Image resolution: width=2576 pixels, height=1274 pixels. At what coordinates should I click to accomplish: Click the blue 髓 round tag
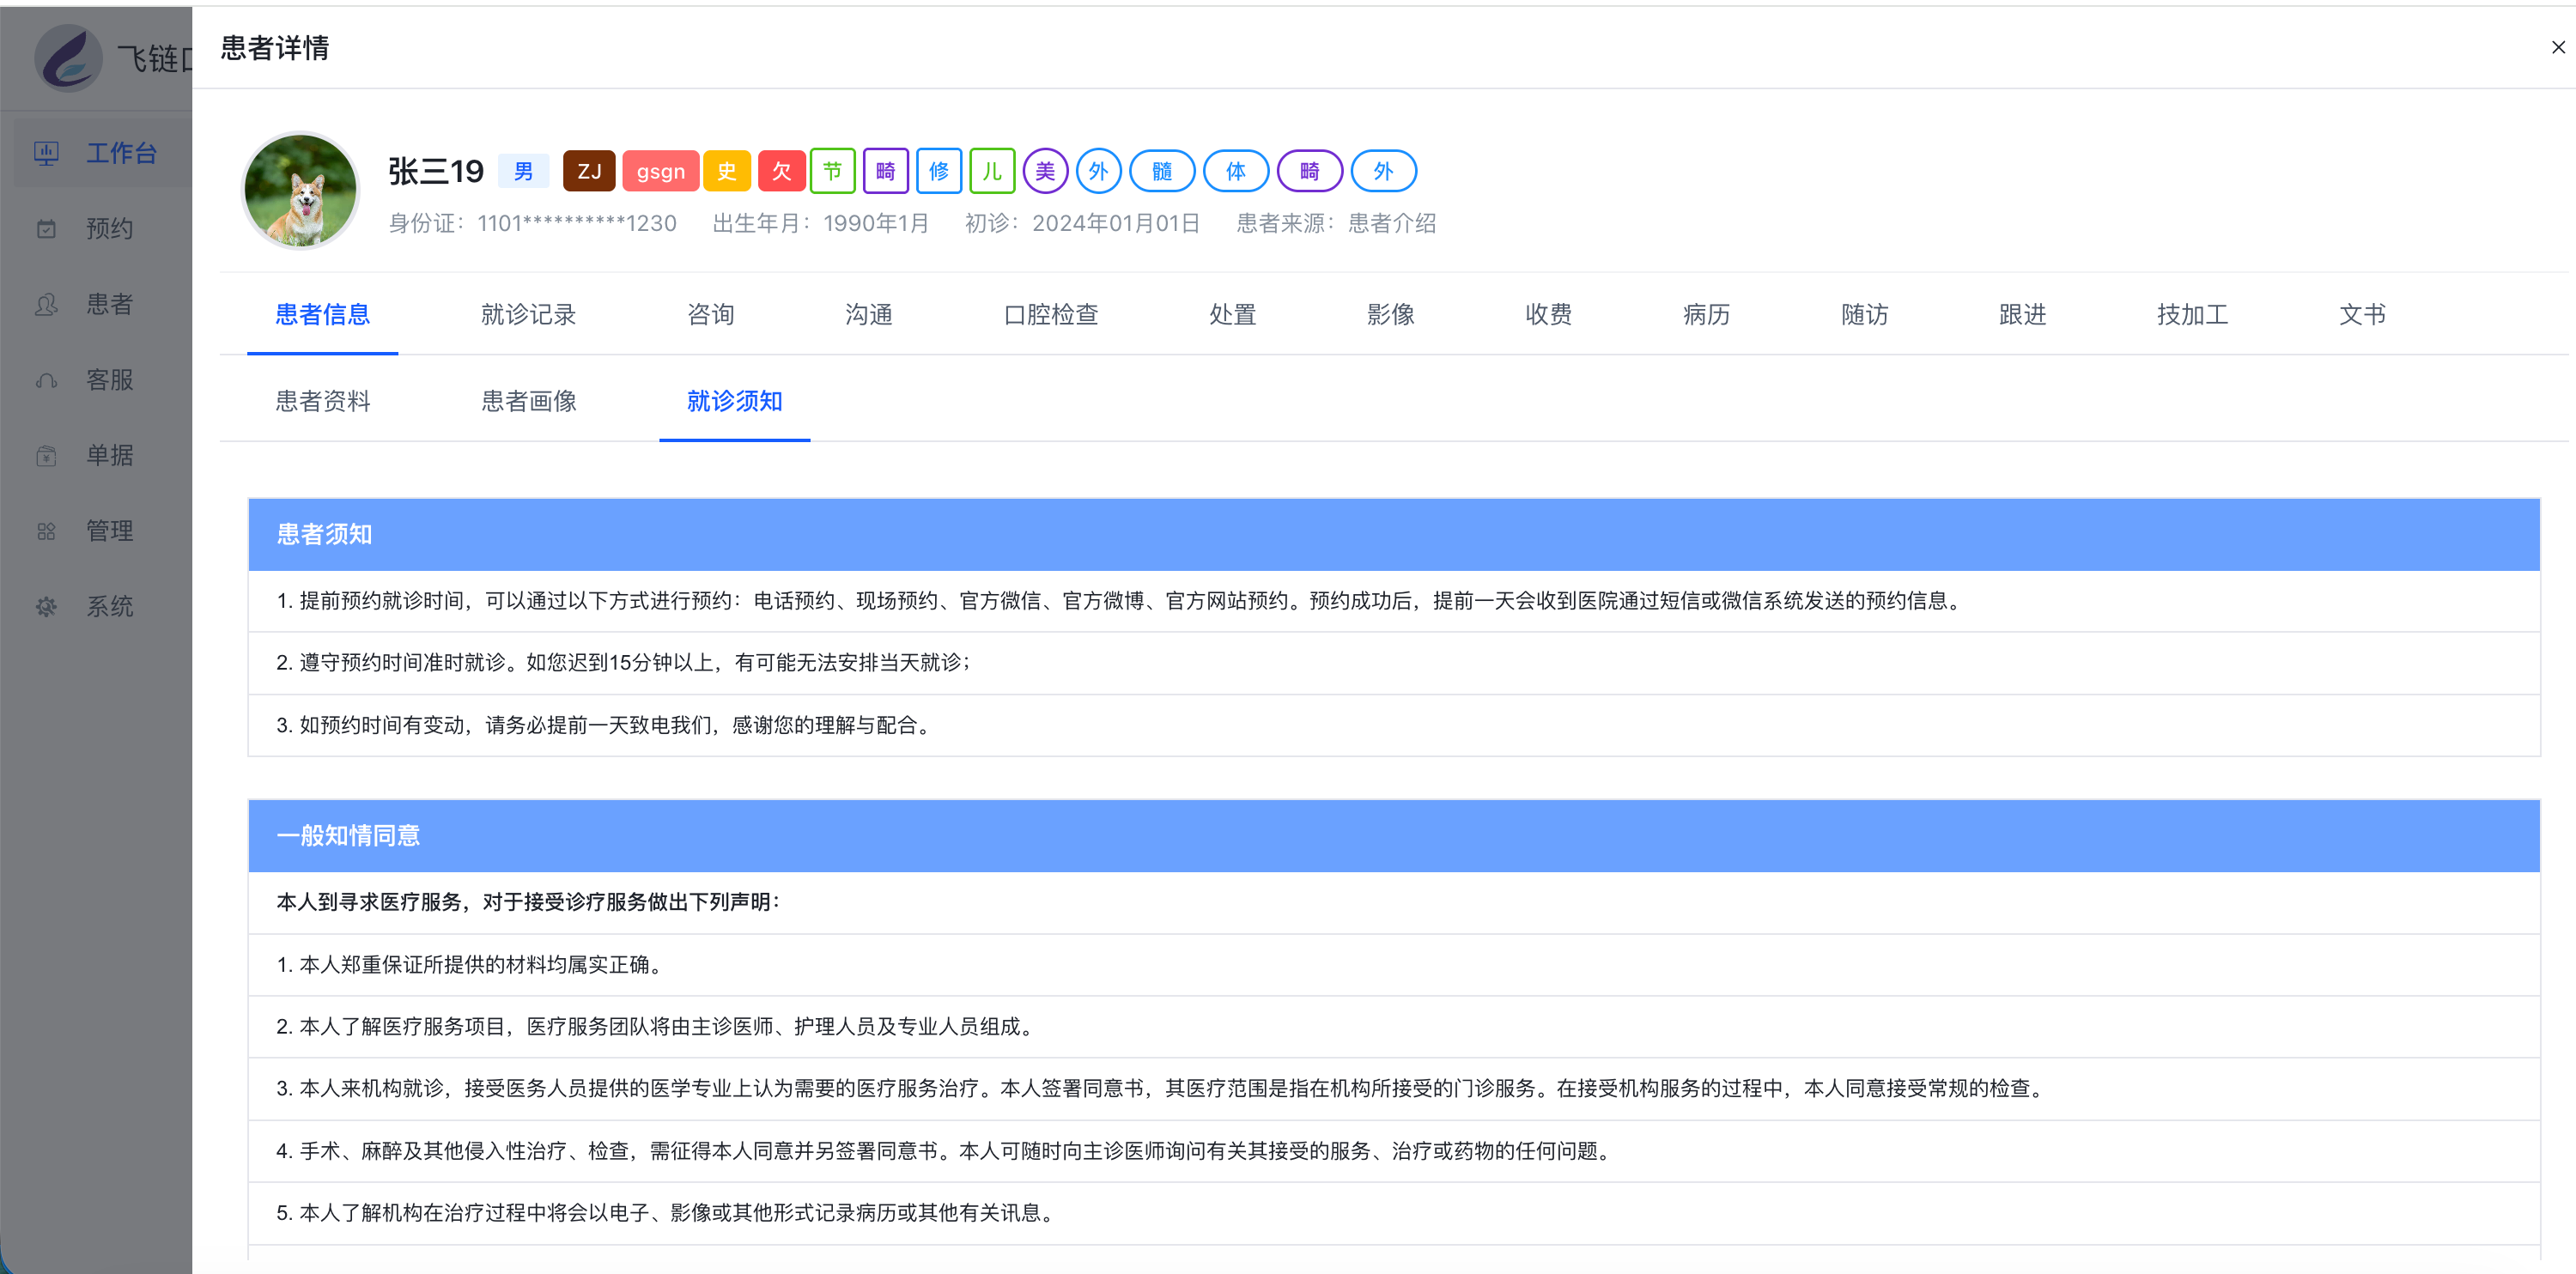(x=1162, y=171)
